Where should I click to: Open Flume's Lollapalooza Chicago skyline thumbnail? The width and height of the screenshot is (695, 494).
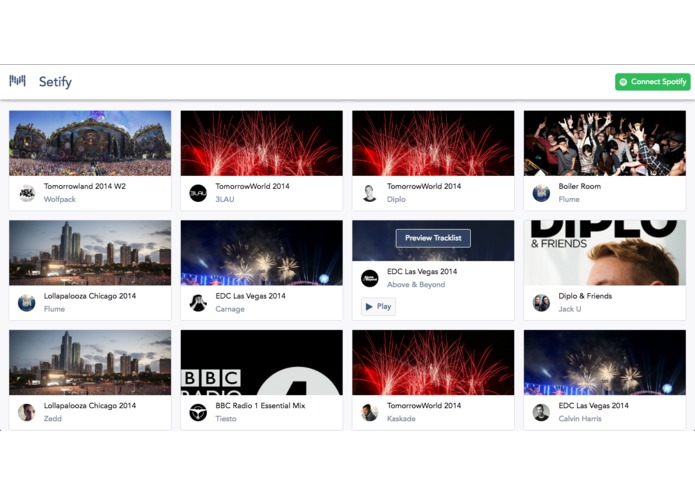(x=90, y=253)
